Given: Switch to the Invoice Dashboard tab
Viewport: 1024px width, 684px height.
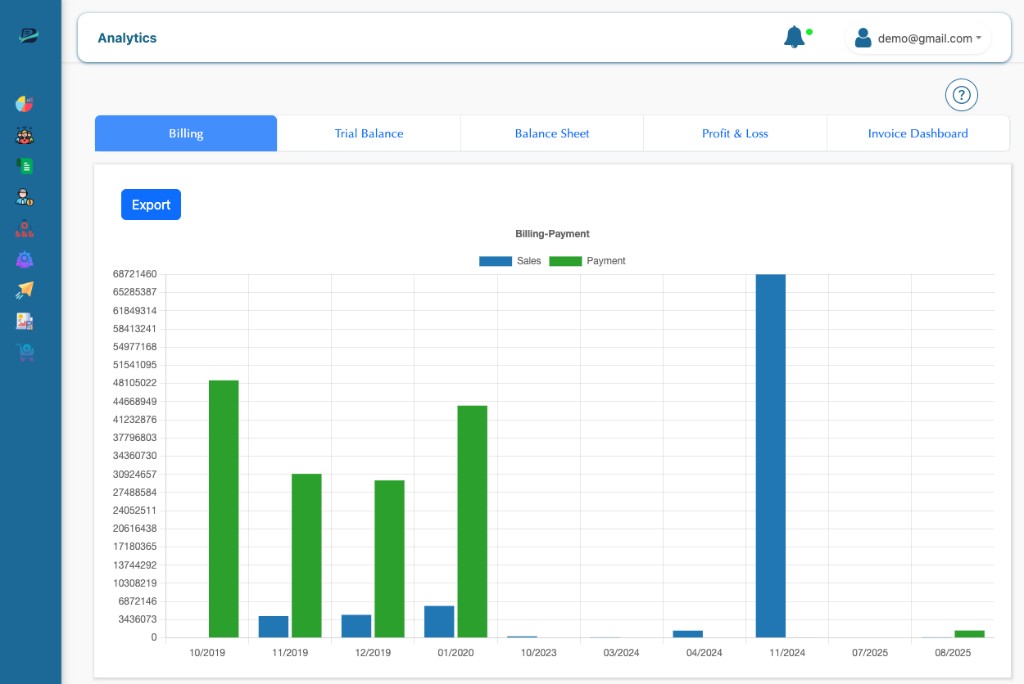Looking at the screenshot, I should pyautogui.click(x=918, y=133).
